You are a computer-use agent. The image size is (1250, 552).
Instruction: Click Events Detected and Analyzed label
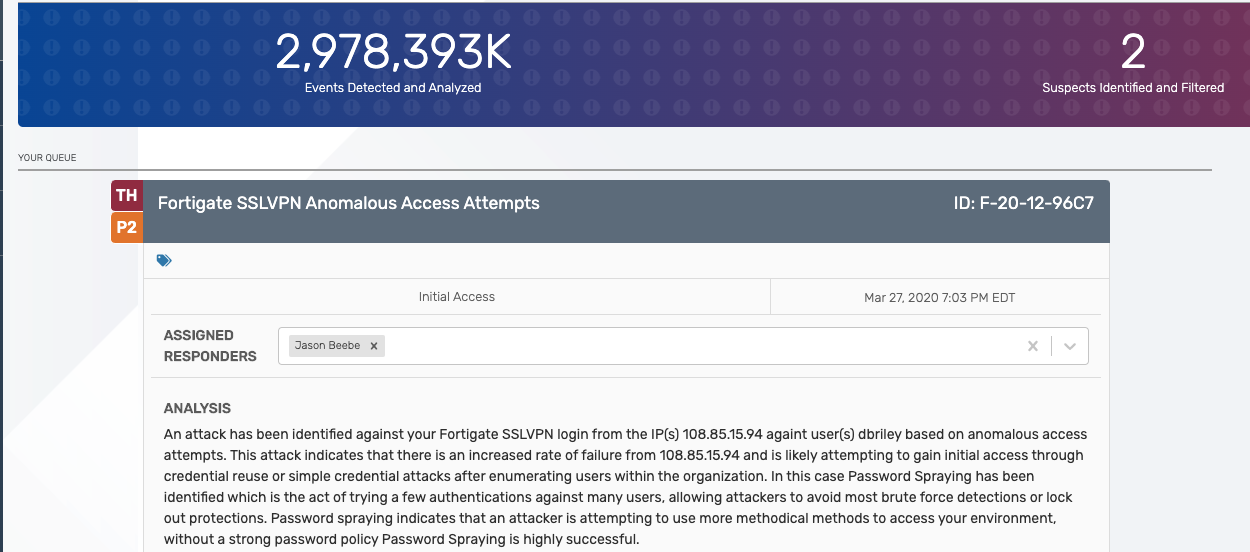tap(393, 88)
